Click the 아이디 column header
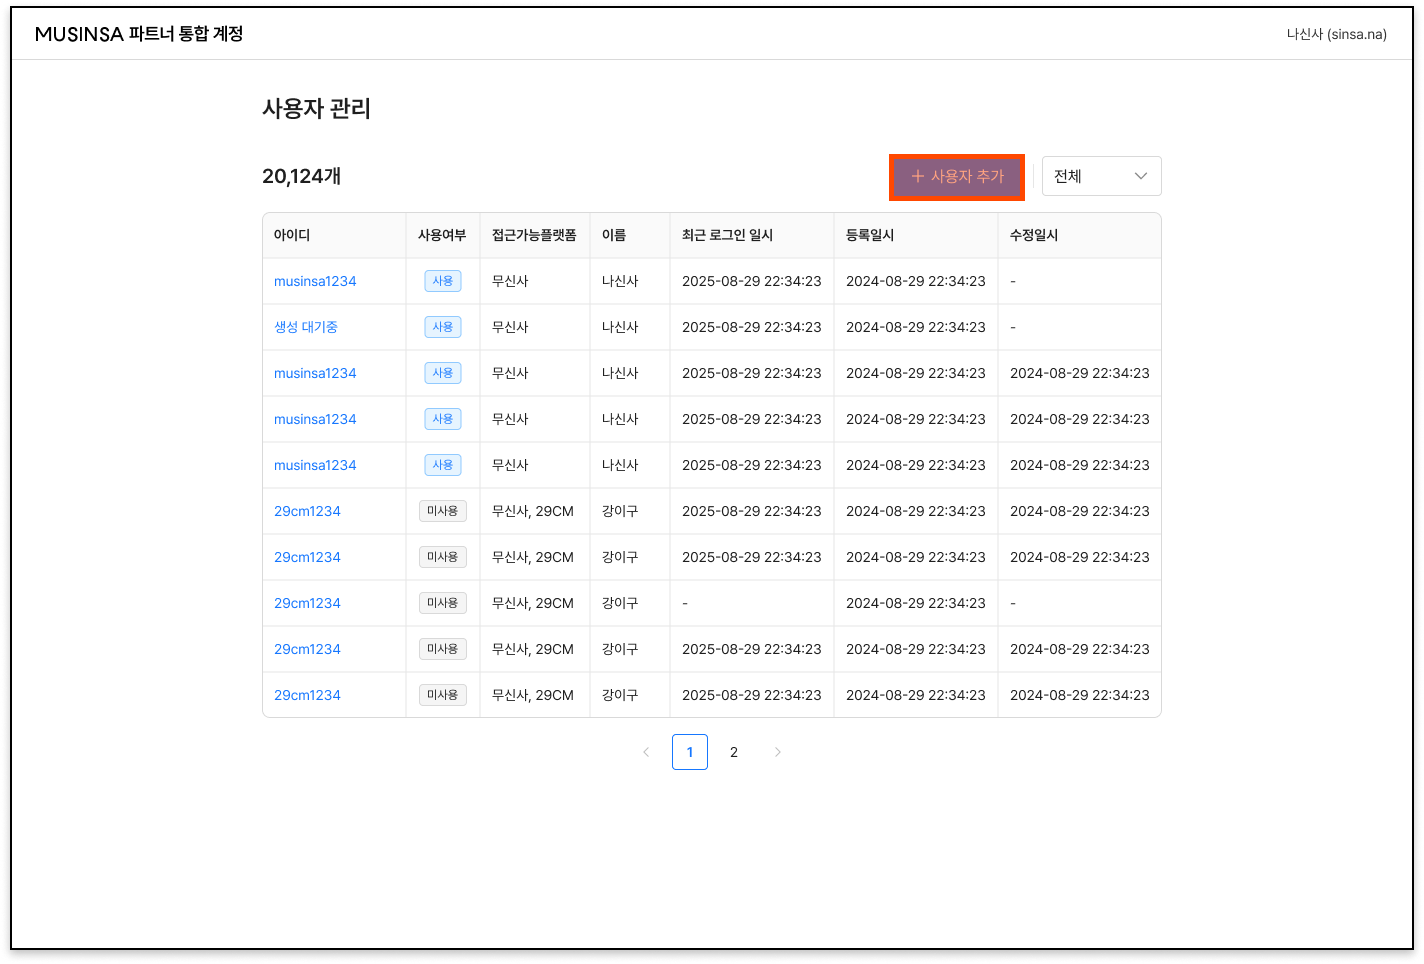The image size is (1424, 964). coord(292,235)
